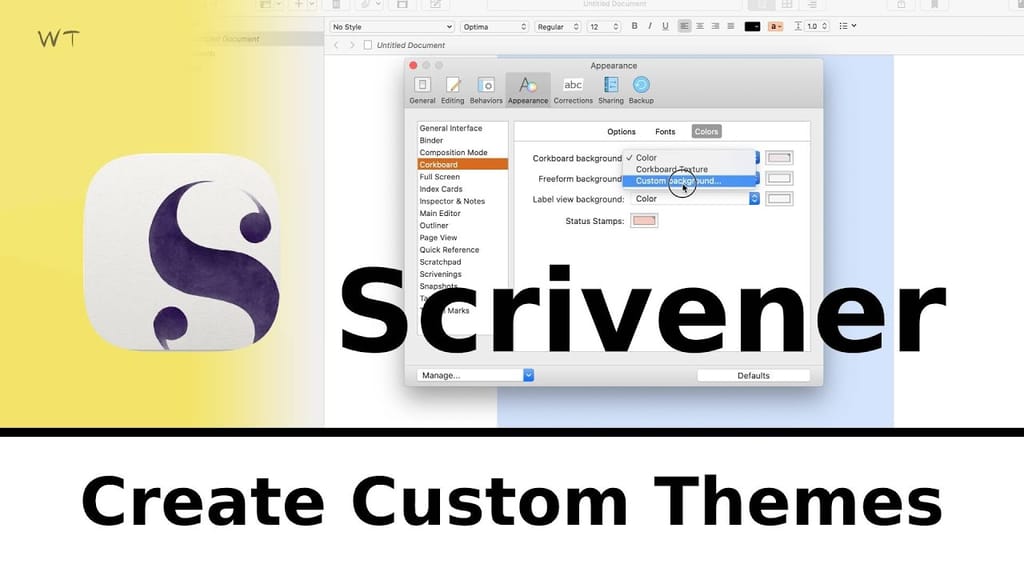Open the Label view background color swatch

click(779, 199)
